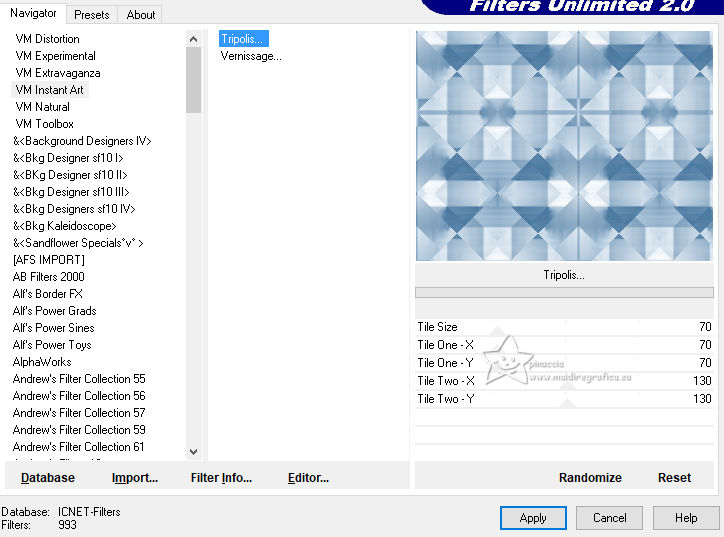
Task: Open Andrew's Filter Collection 61
Action: (x=78, y=447)
